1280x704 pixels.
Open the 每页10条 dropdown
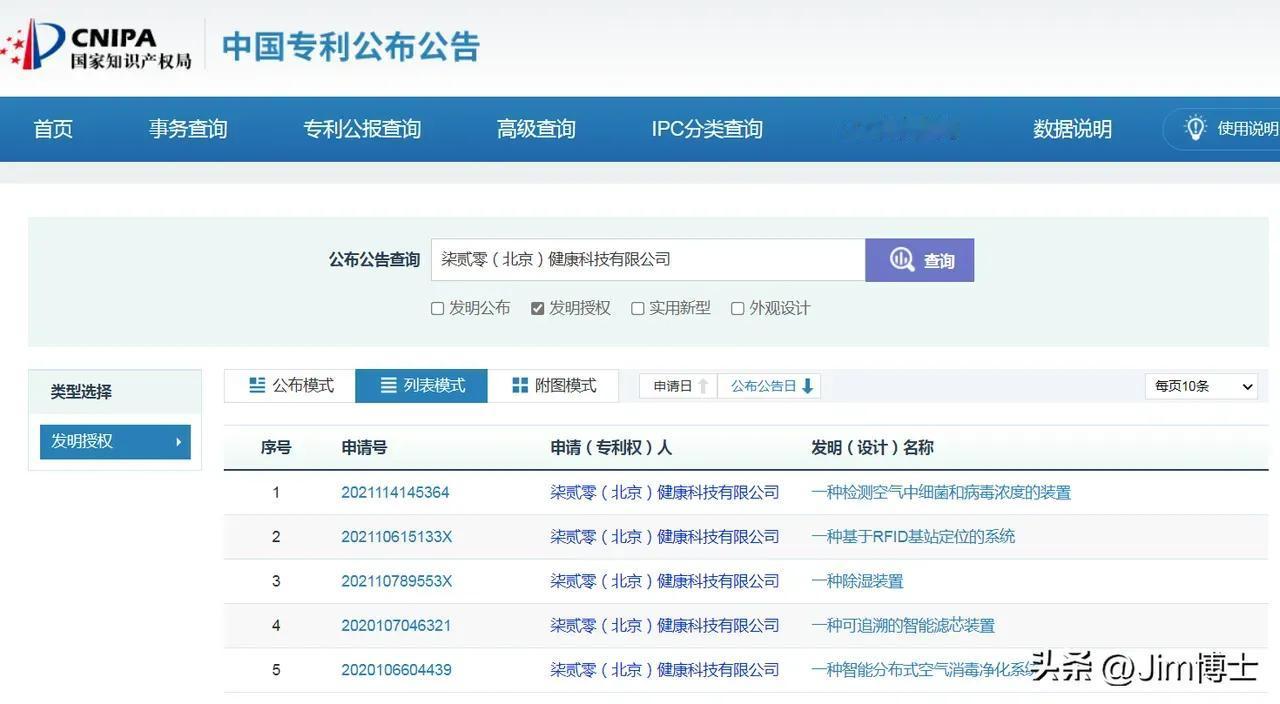(x=1201, y=386)
